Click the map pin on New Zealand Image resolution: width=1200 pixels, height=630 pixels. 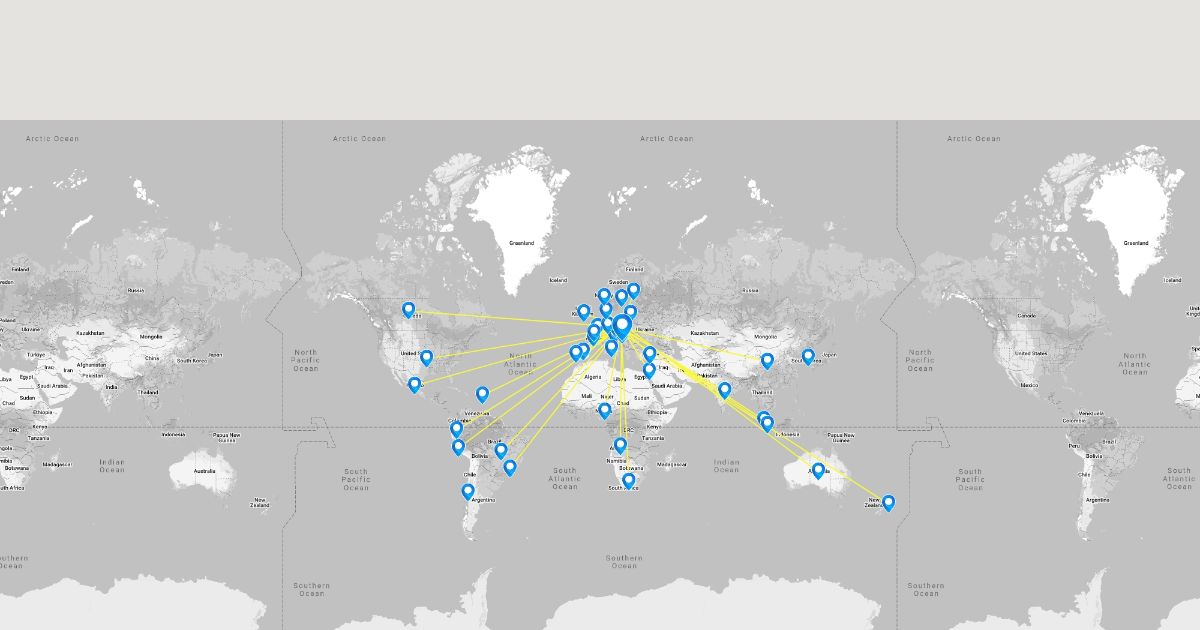click(888, 502)
